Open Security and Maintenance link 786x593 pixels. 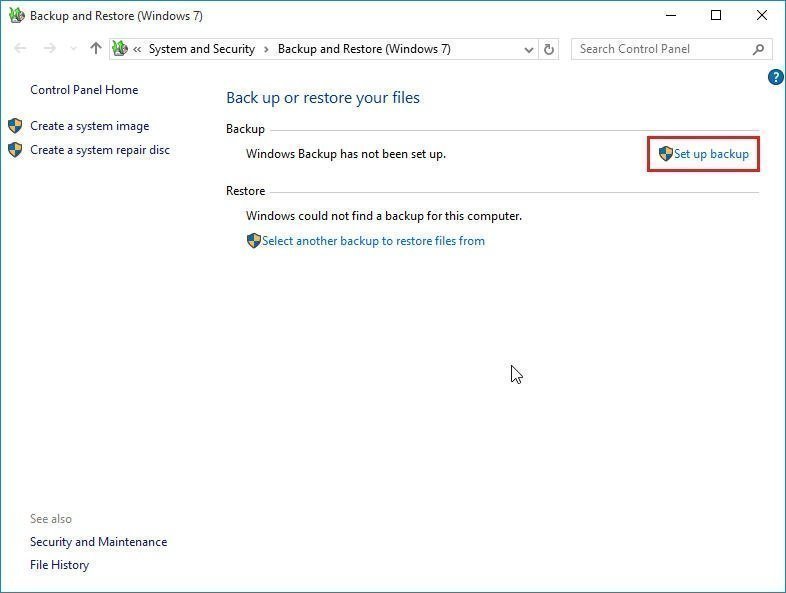coord(98,542)
